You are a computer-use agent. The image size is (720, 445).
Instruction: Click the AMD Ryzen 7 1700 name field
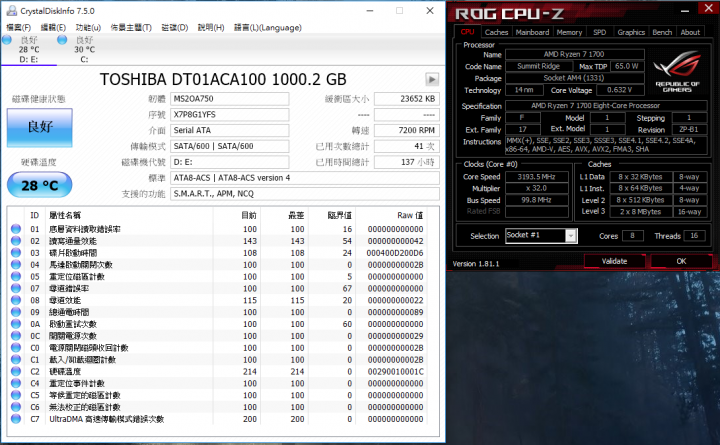[574, 54]
